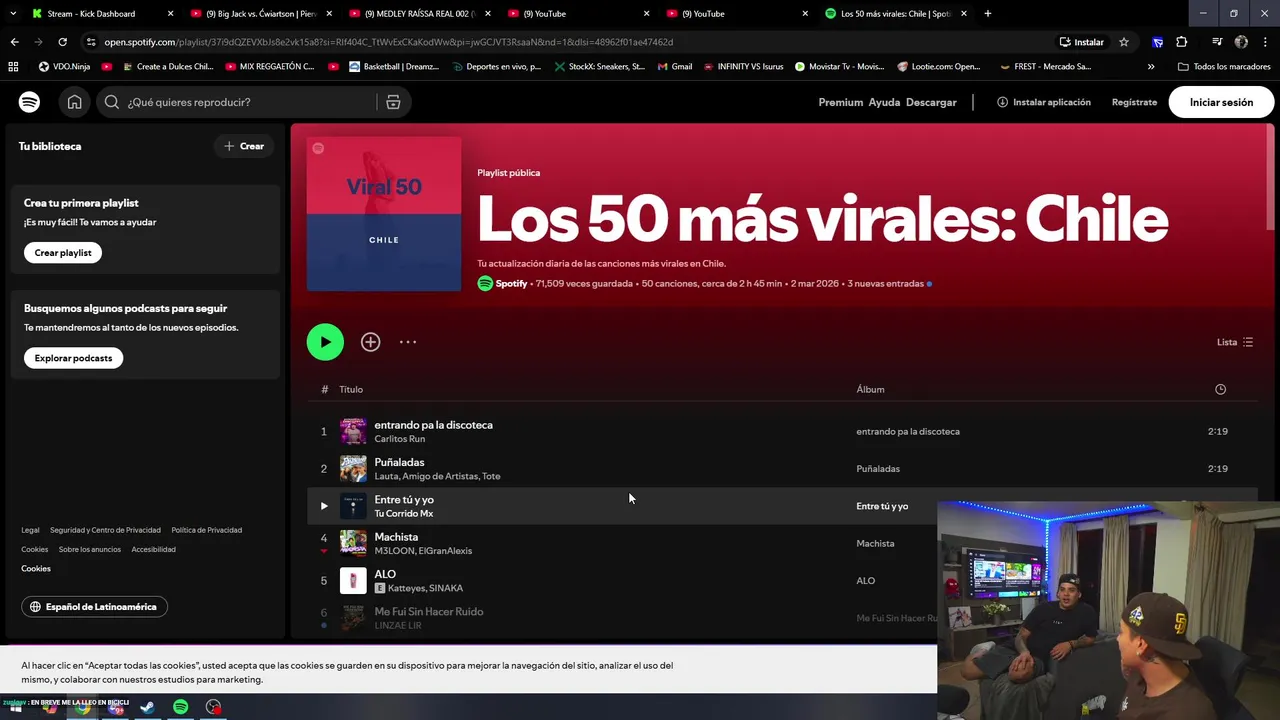Click the Spotify logo icon
This screenshot has width=1280, height=720.
coord(29,102)
